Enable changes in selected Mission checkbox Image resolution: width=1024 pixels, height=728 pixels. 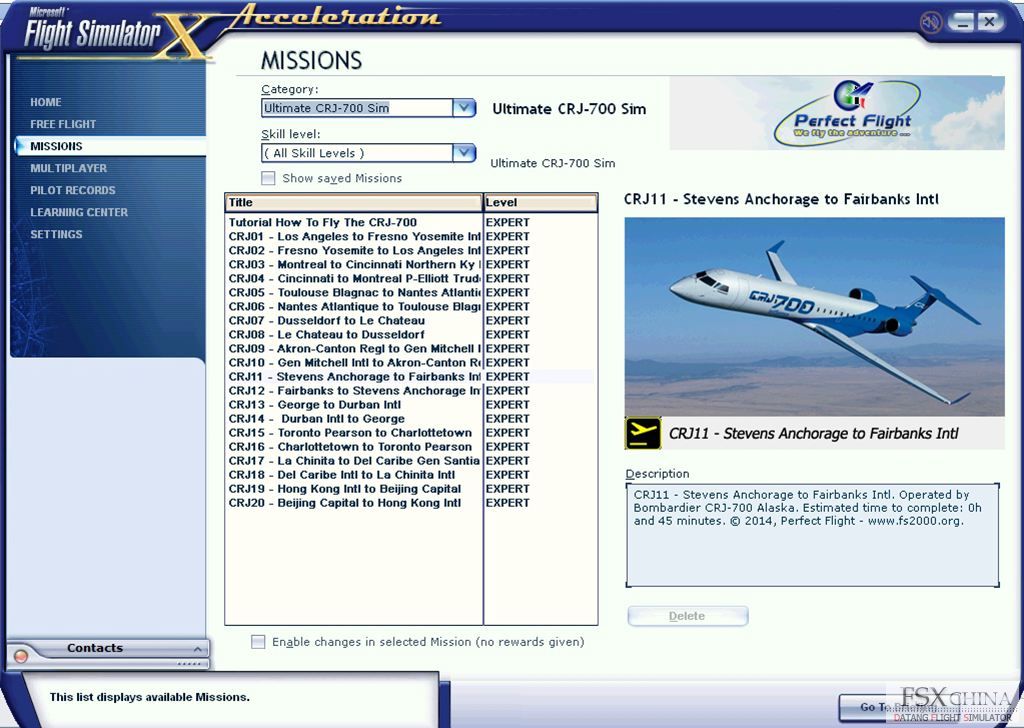pyautogui.click(x=258, y=642)
